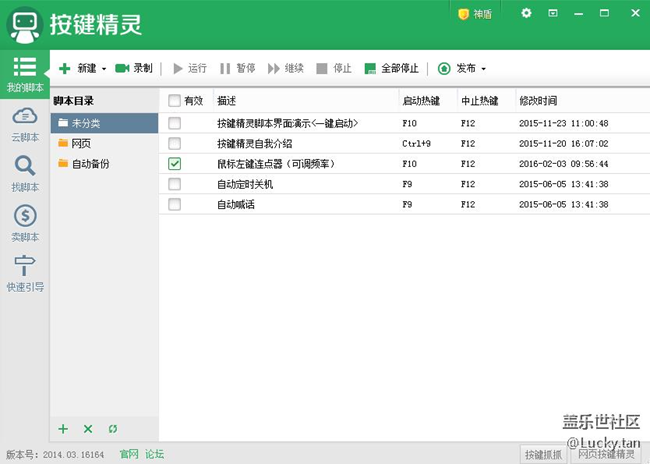The image size is (650, 464).
Task: Toggle the 有效 select-all header checkbox
Action: pos(175,101)
